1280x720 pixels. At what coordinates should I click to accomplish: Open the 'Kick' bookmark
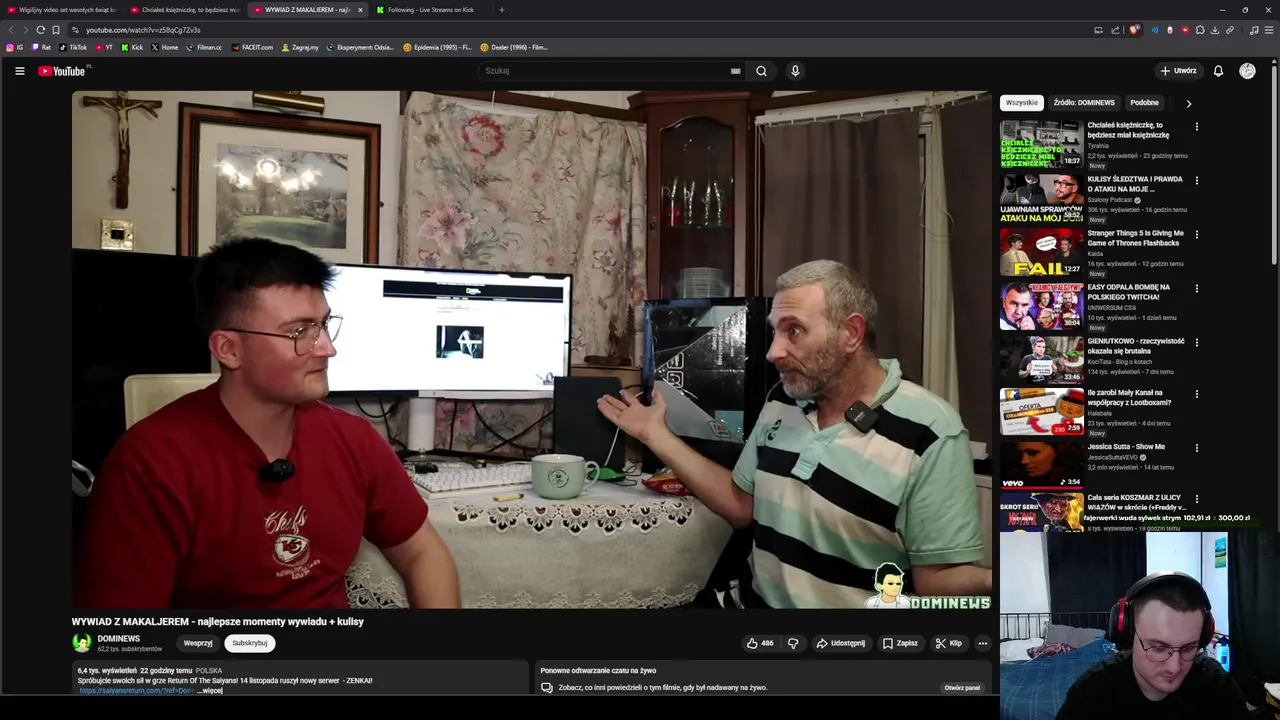[133, 47]
